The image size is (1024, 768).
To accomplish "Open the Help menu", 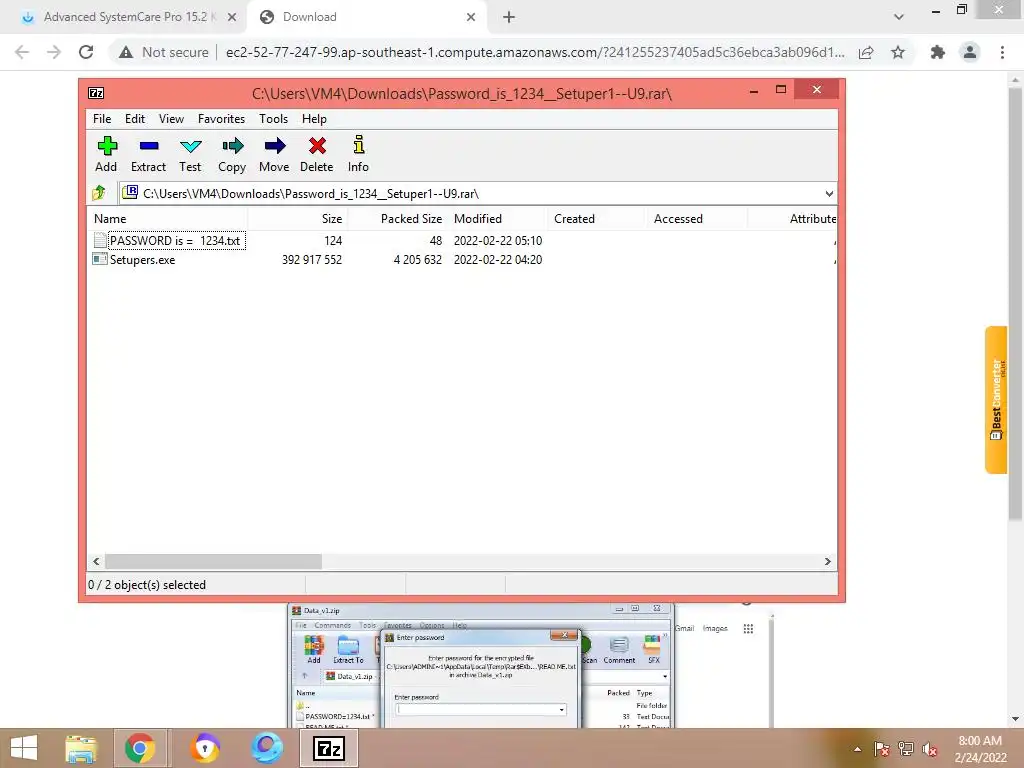I will pos(314,119).
